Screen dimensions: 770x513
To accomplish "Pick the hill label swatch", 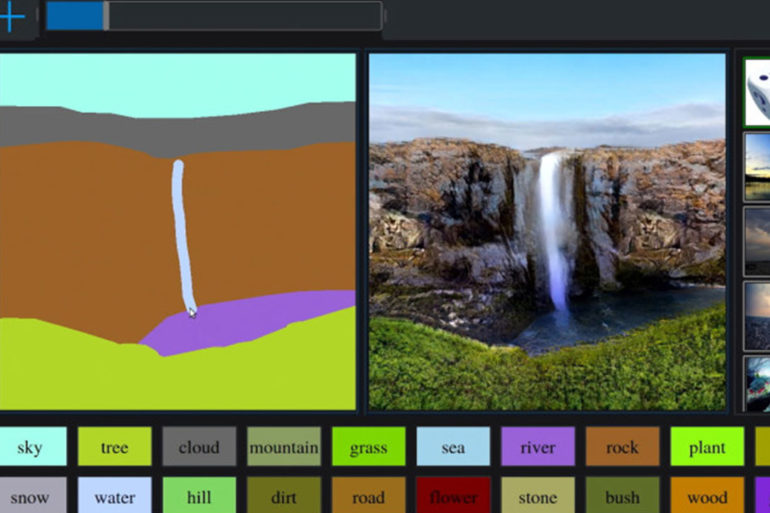I will [x=199, y=495].
